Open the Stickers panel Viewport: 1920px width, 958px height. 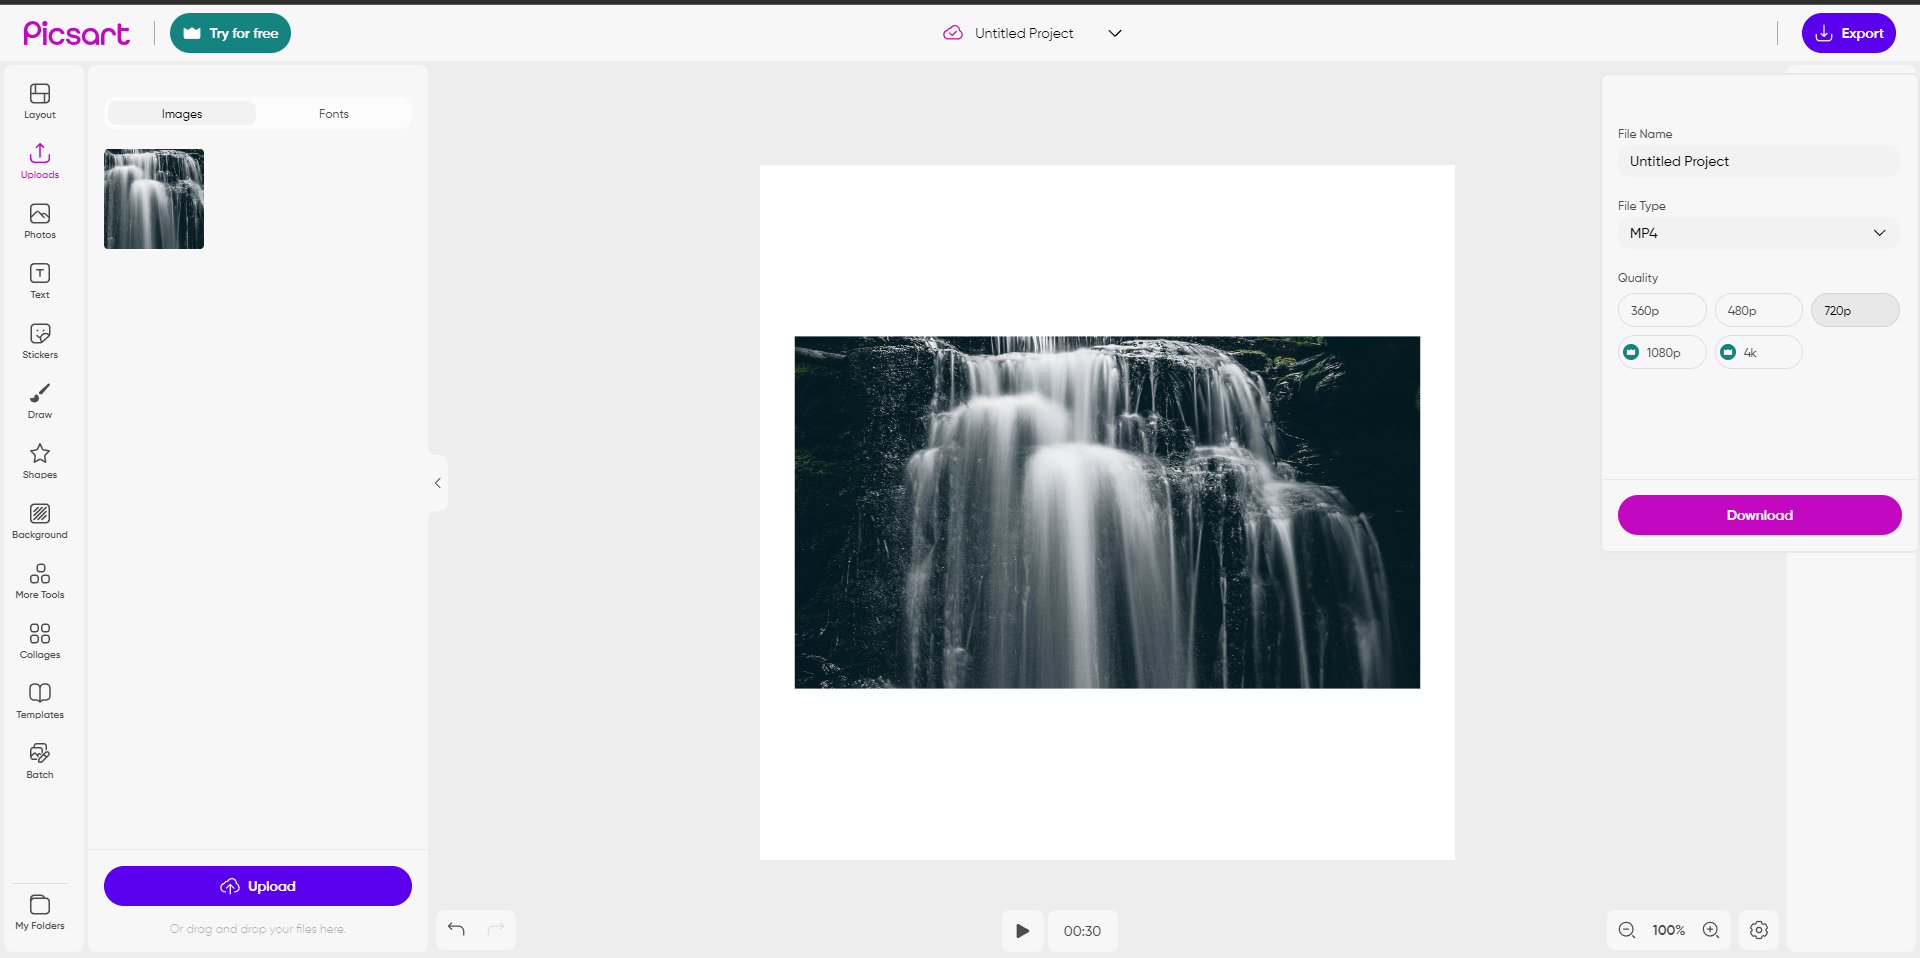(39, 340)
